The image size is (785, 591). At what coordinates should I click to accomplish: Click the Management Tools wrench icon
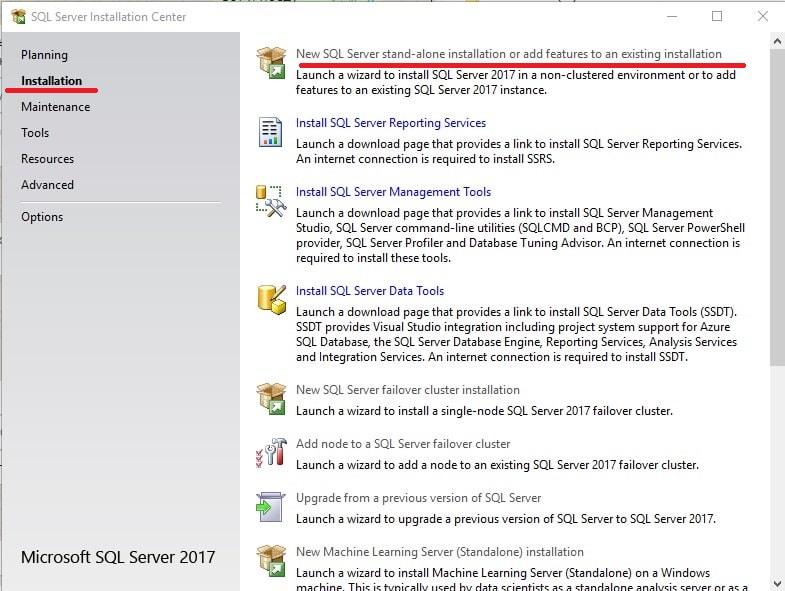click(x=271, y=200)
